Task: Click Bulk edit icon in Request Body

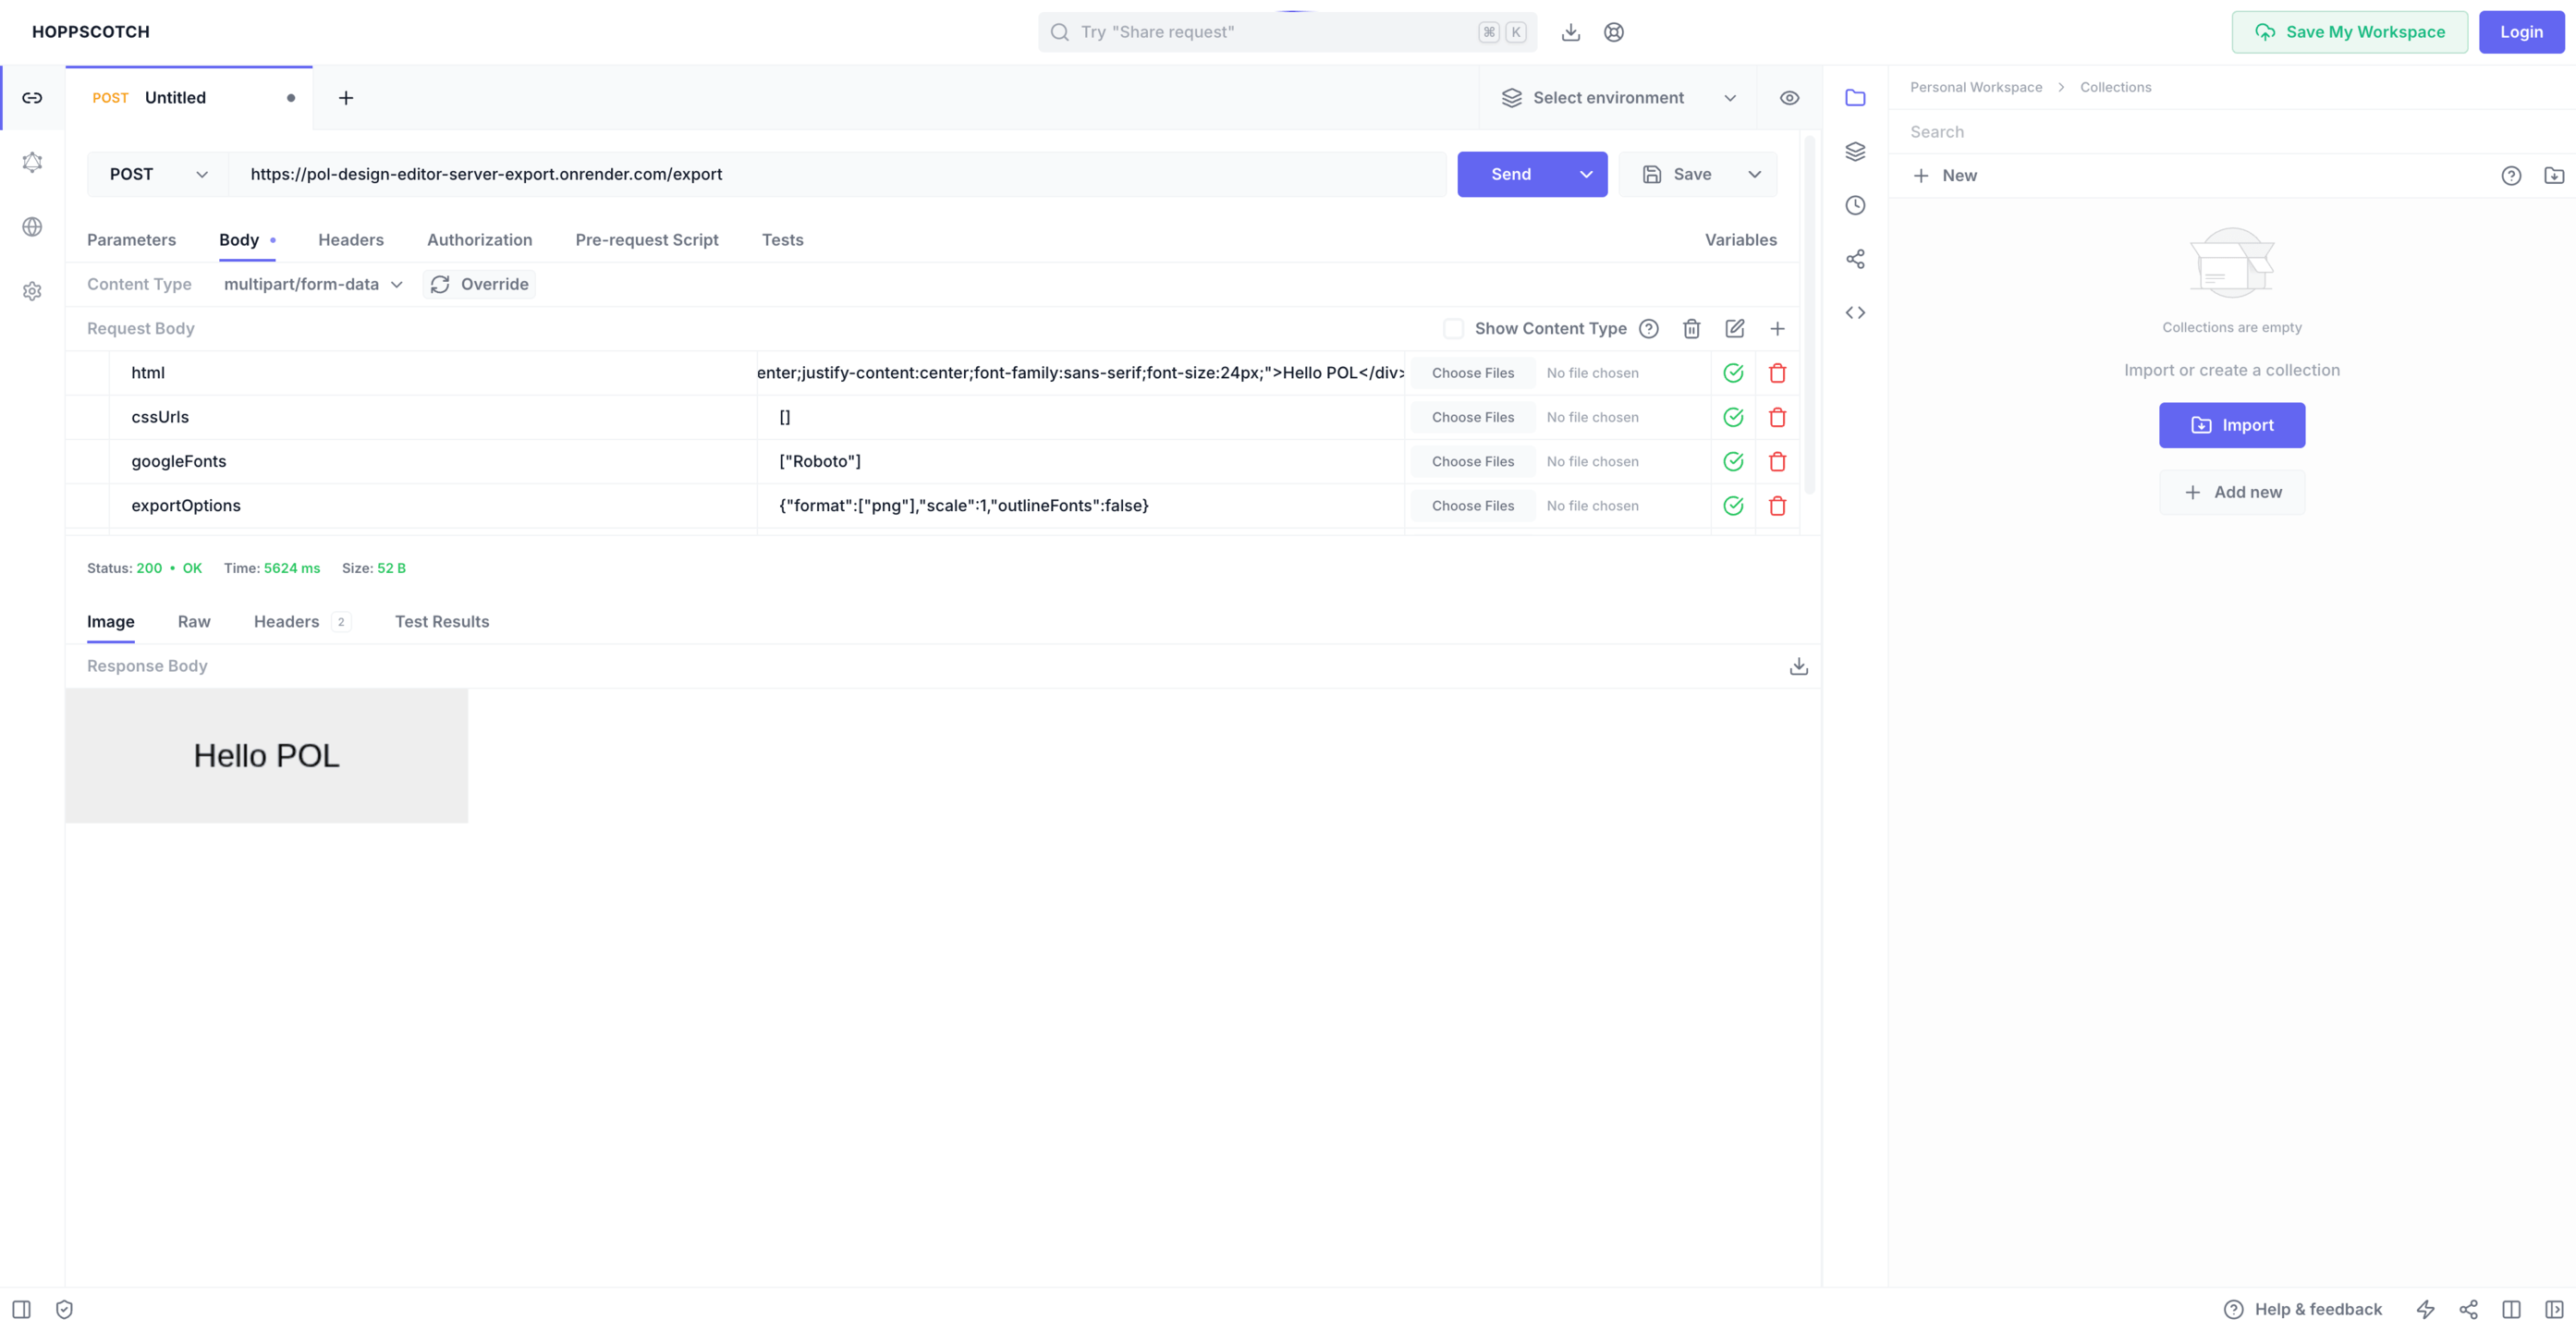Action: coord(1734,328)
